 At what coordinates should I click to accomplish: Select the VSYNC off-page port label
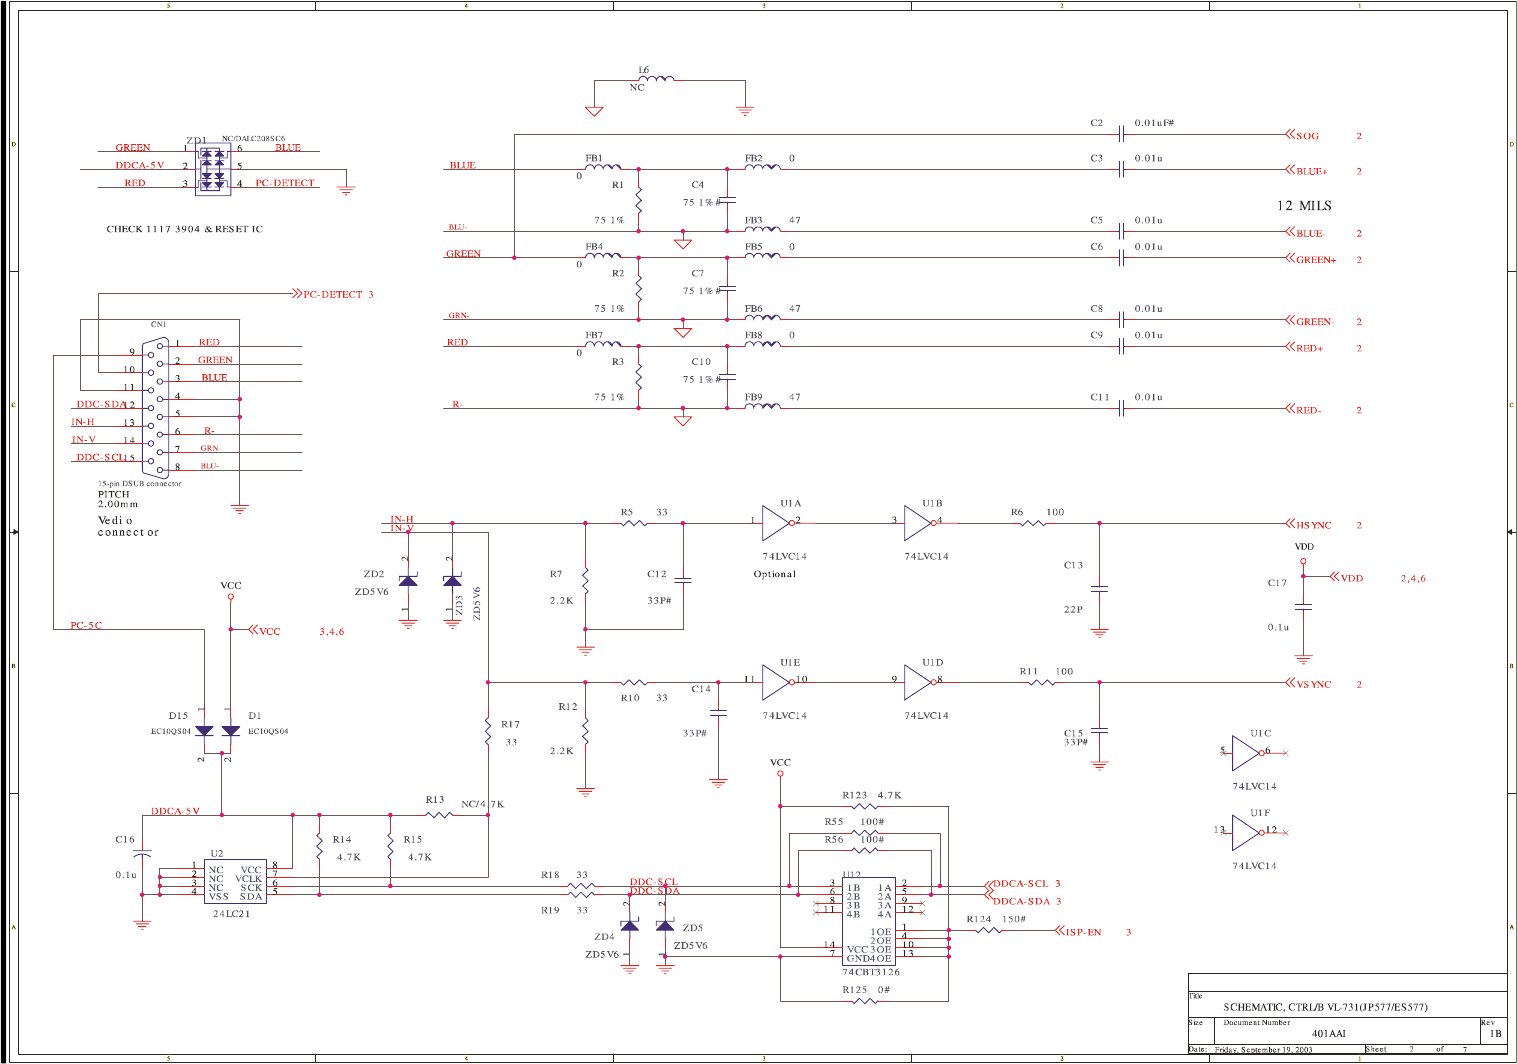[x=1313, y=685]
